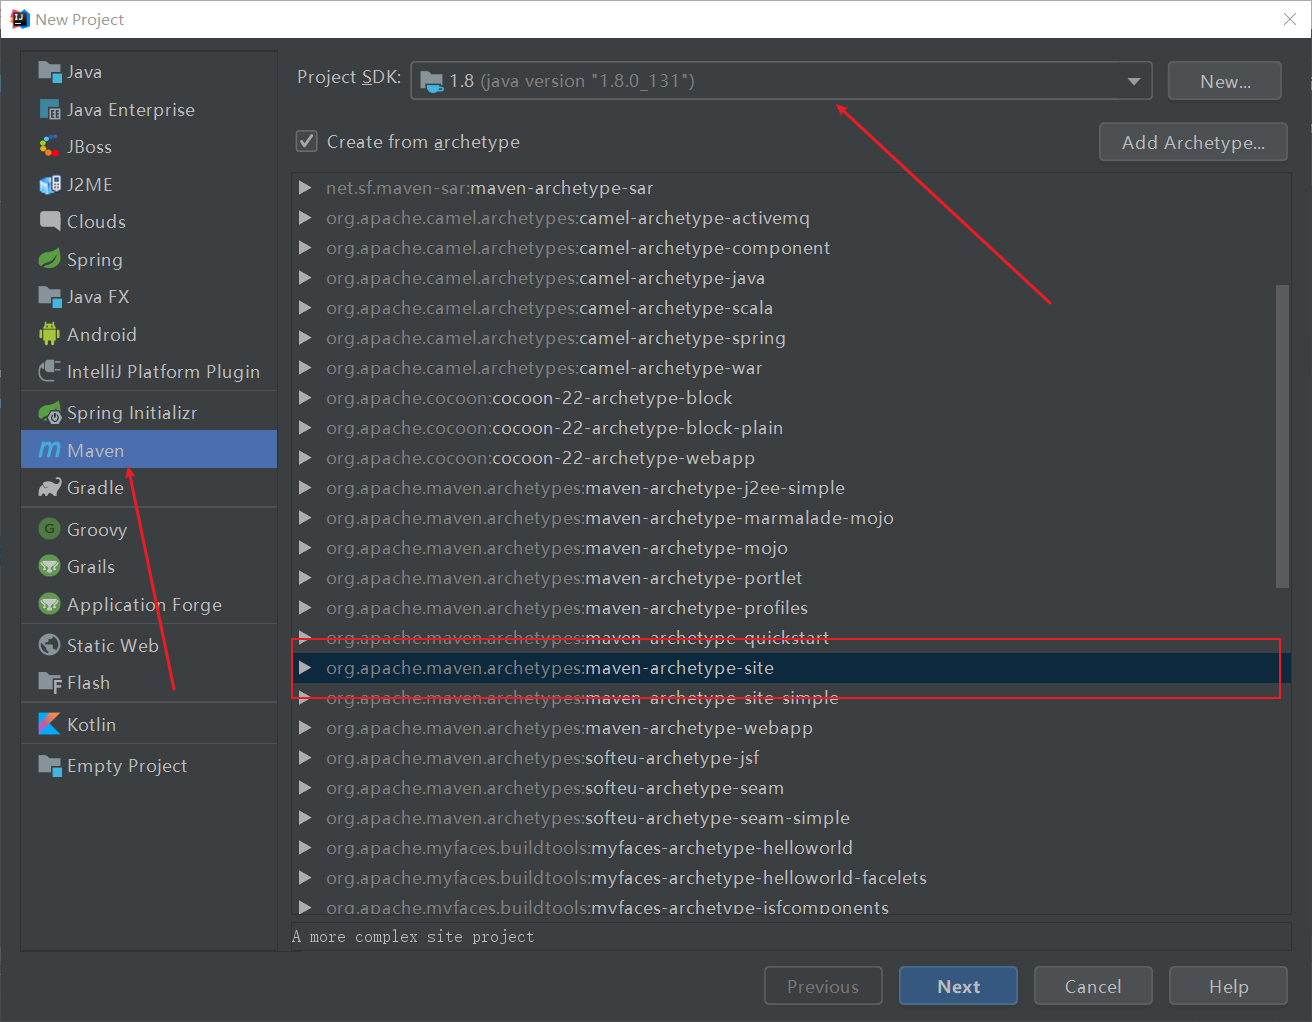Click the J2ME icon
1312x1022 pixels.
49,184
